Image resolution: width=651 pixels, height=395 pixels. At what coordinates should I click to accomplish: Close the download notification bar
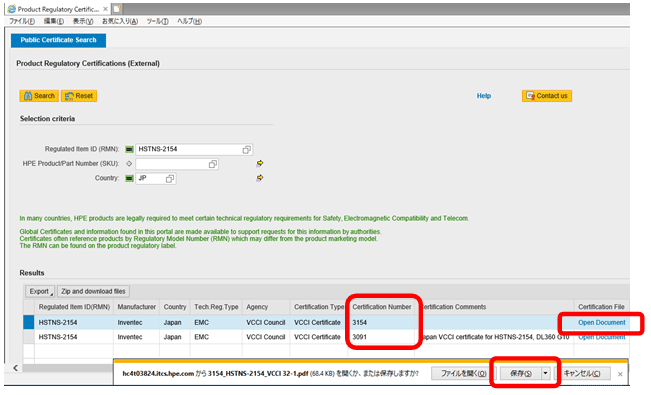(620, 374)
